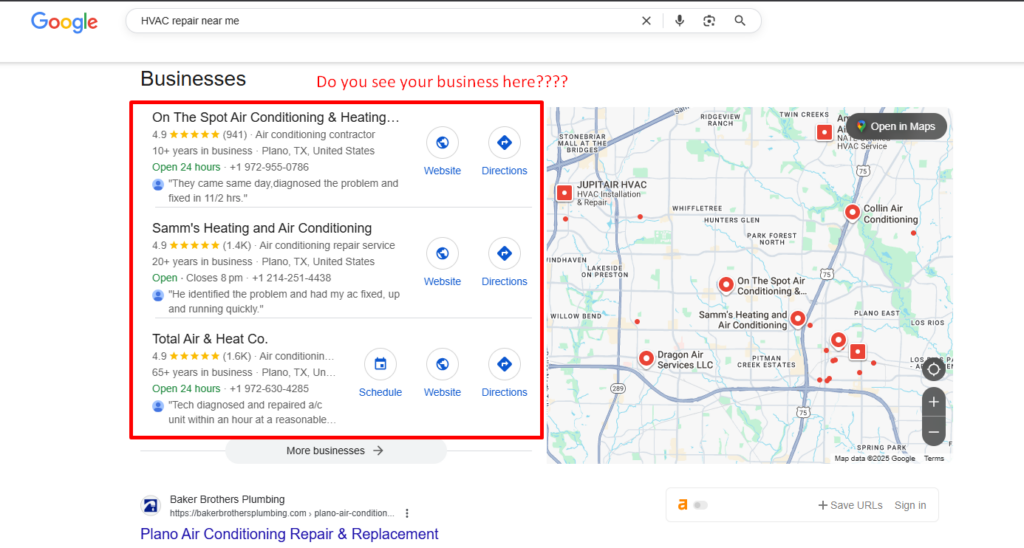The height and width of the screenshot is (548, 1024).
Task: Click phone number +1 972-955-0786
Action: [269, 167]
